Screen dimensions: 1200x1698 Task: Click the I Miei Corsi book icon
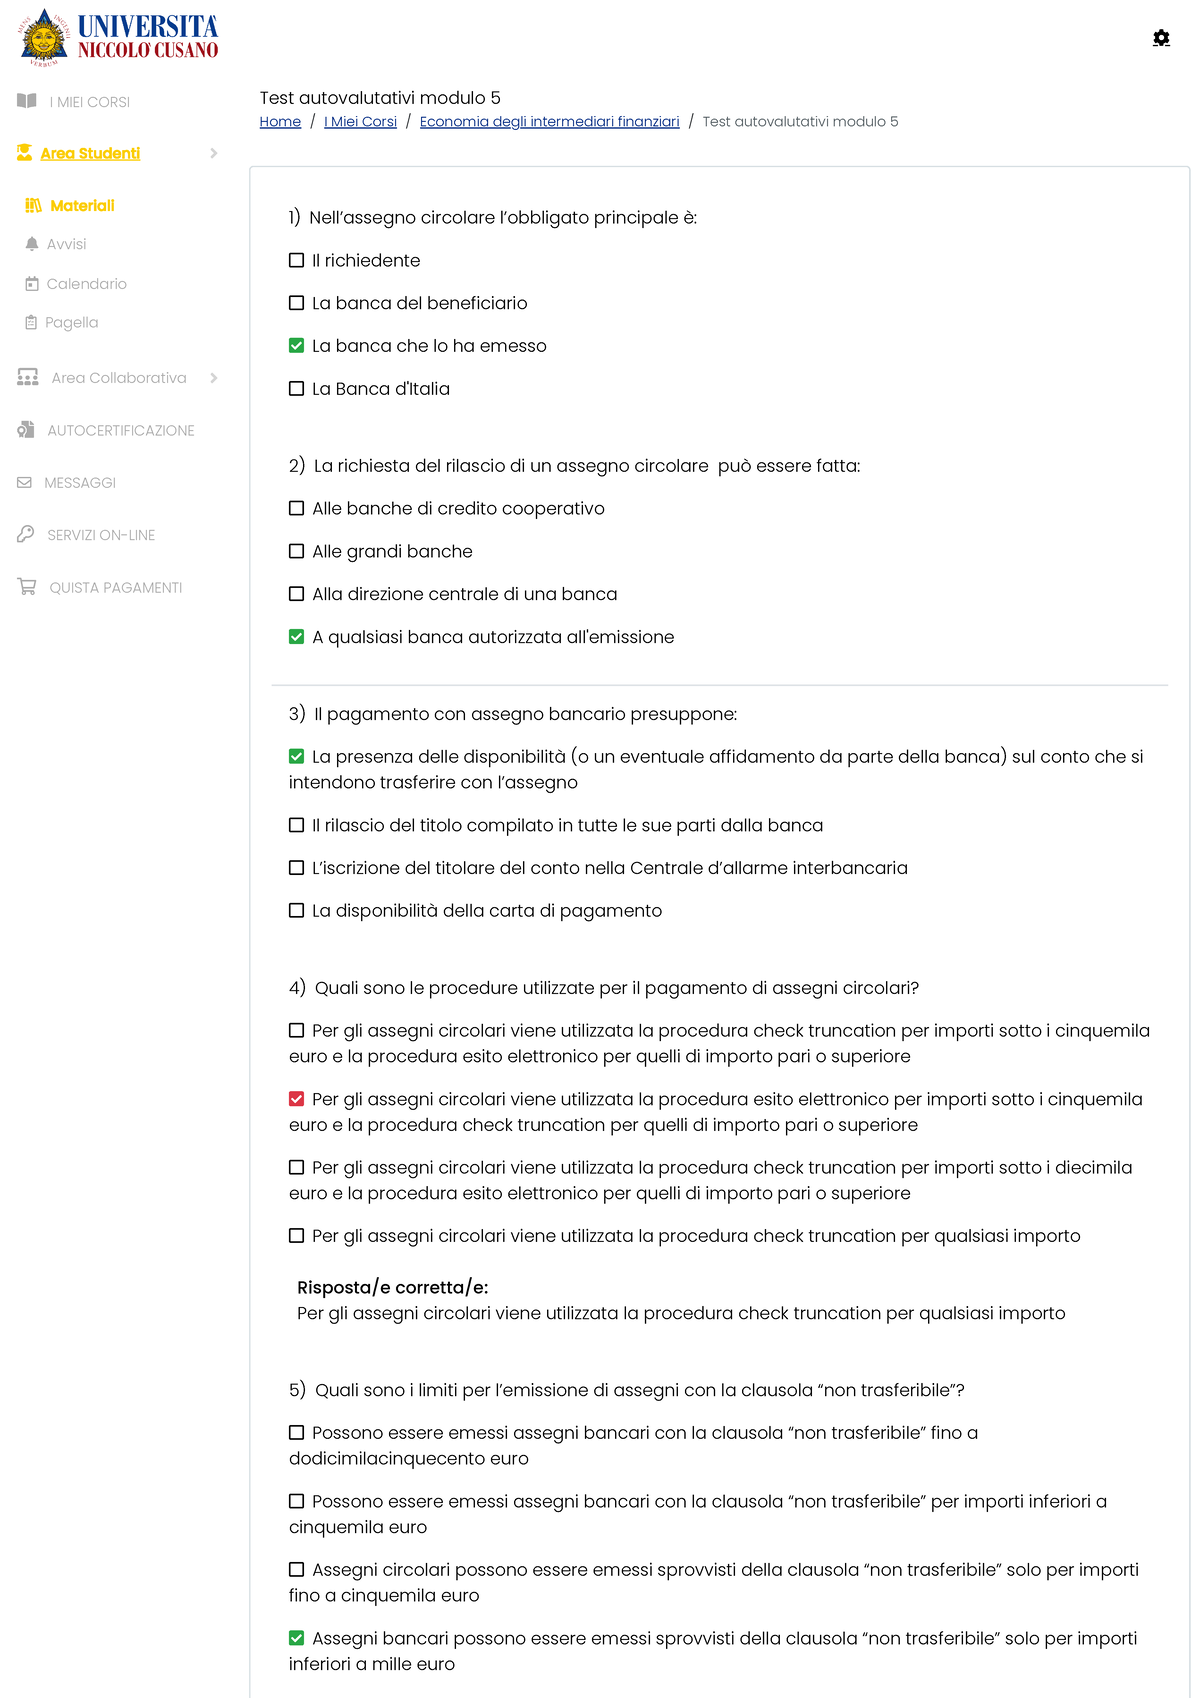coord(27,101)
